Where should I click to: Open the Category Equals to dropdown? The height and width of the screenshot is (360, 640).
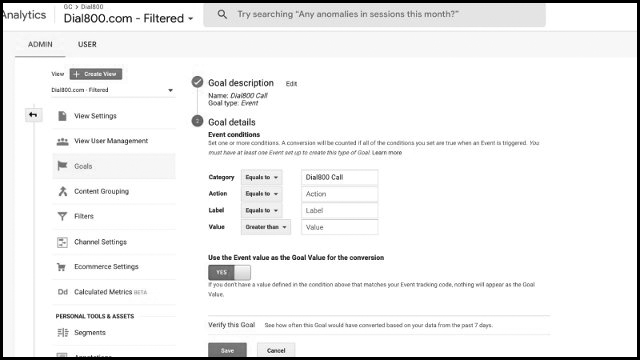[261, 177]
